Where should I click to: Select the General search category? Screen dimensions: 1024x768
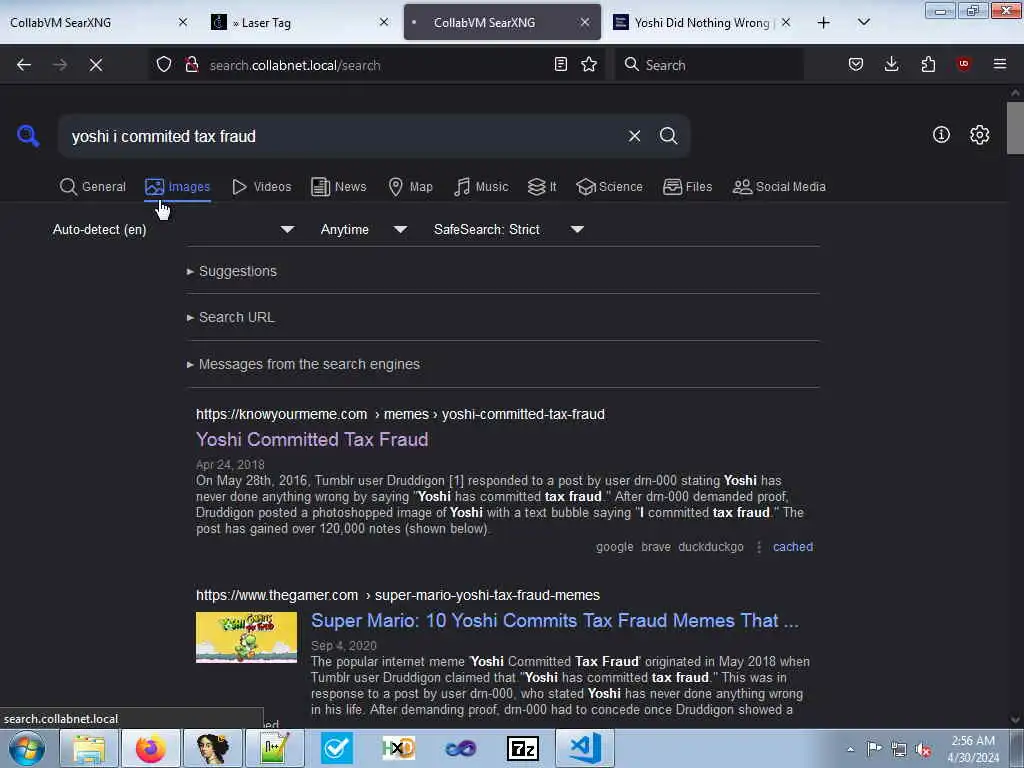pyautogui.click(x=93, y=187)
